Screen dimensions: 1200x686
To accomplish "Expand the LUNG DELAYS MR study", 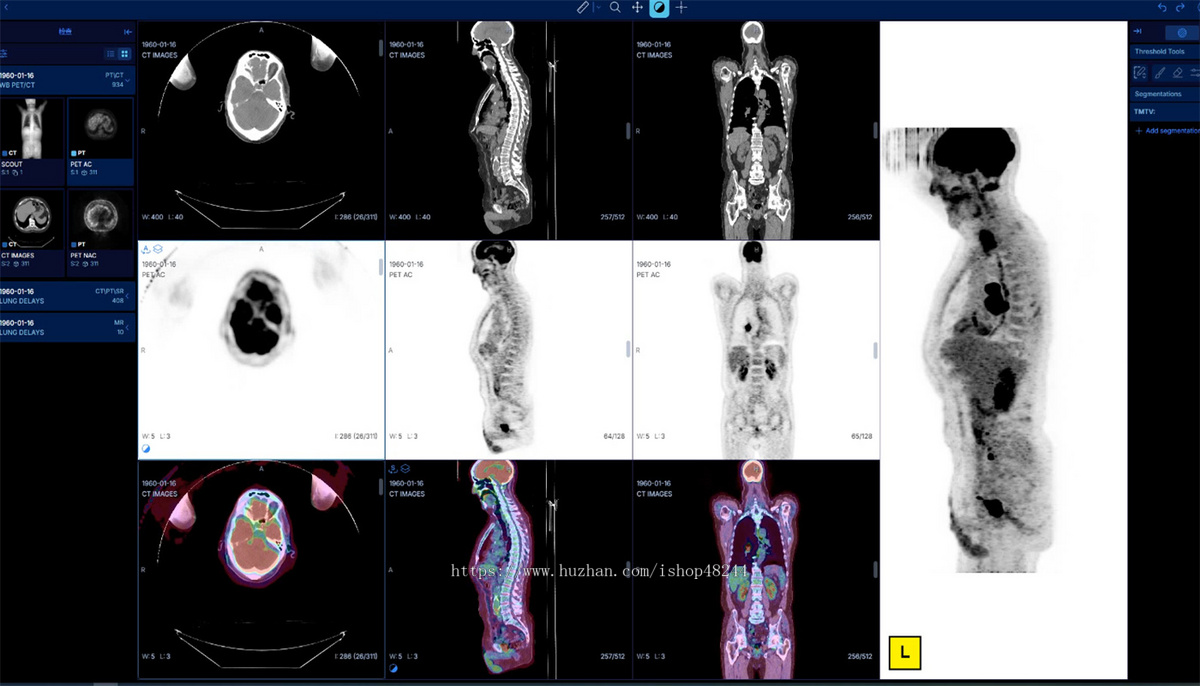I will [127, 327].
